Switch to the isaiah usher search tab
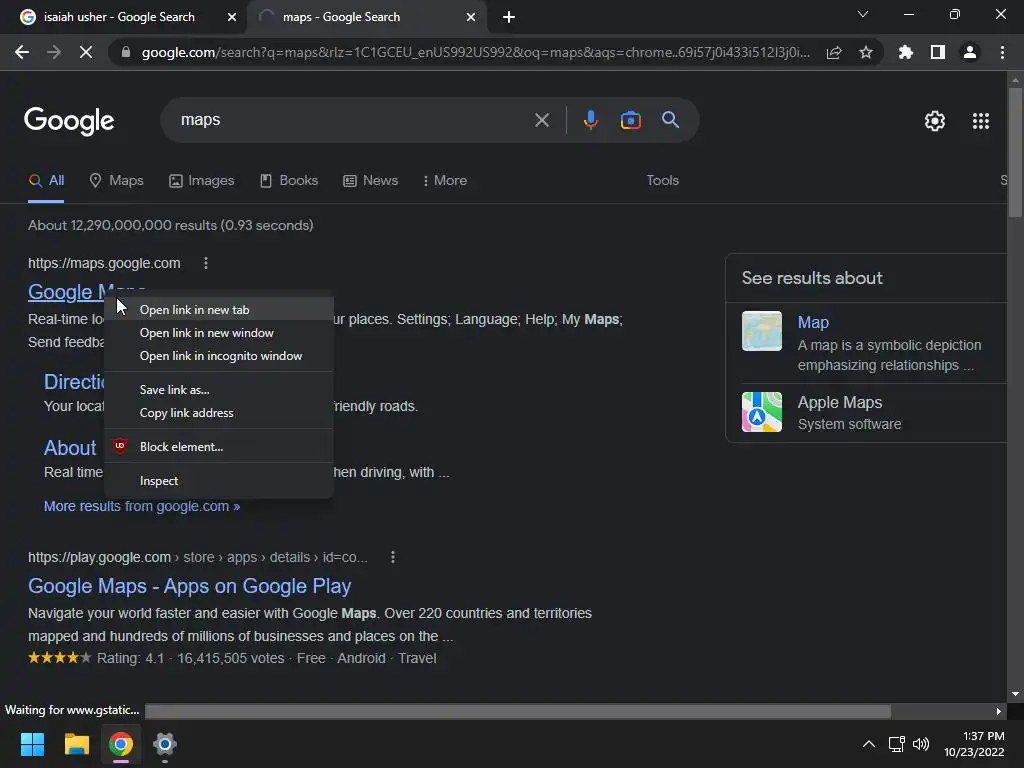Viewport: 1024px width, 768px height. tap(120, 17)
